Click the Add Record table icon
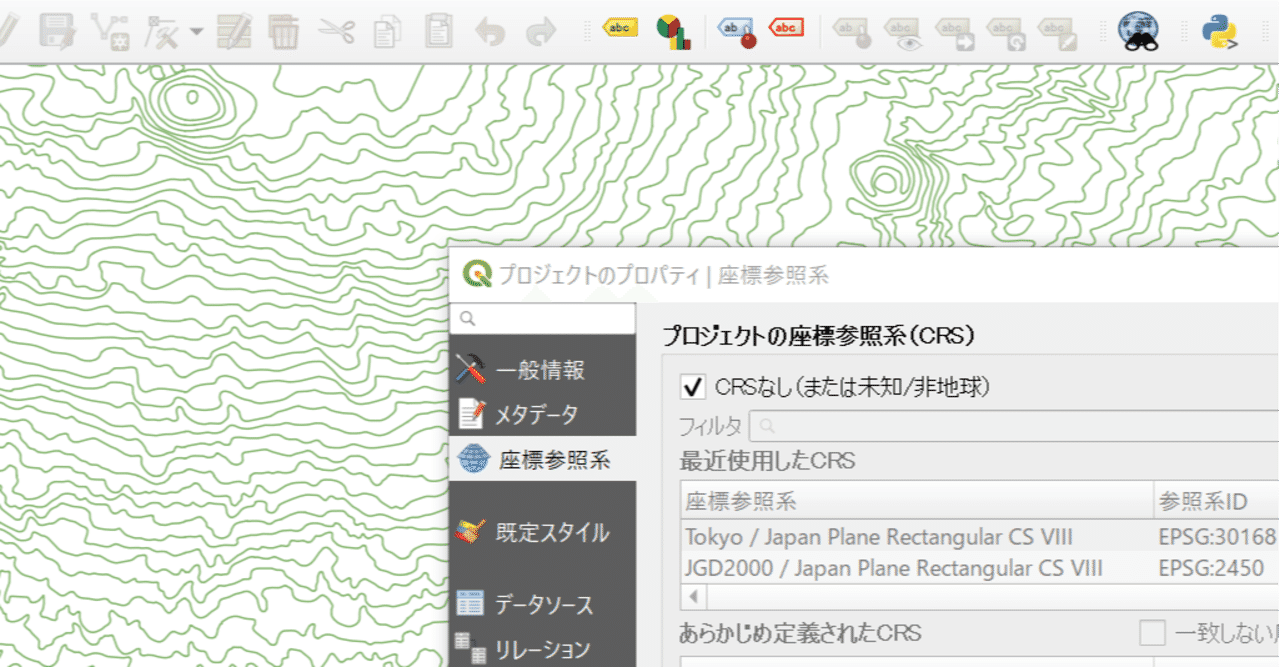 [x=234, y=31]
